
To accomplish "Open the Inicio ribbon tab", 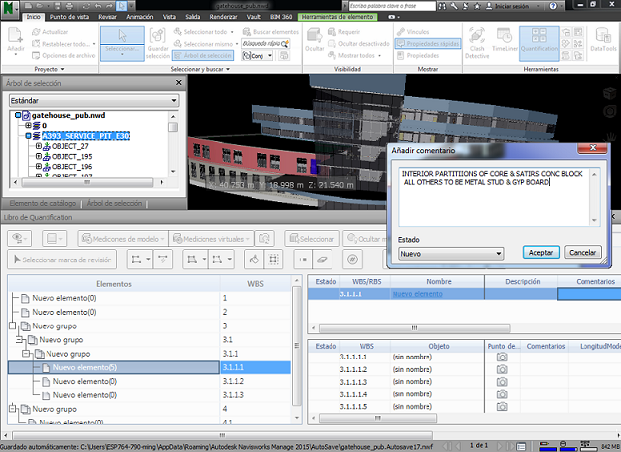I will [34, 17].
